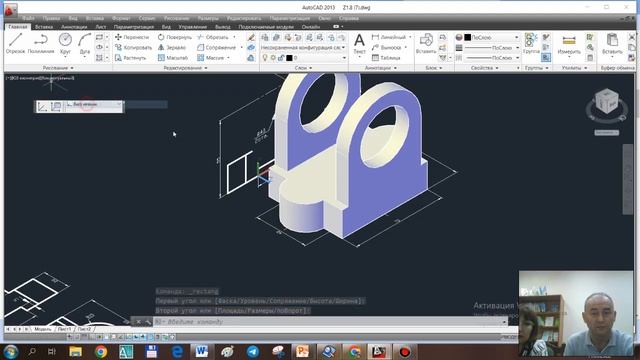Switch to the Модель layout tab
The width and height of the screenshot is (640, 360).
click(x=42, y=329)
